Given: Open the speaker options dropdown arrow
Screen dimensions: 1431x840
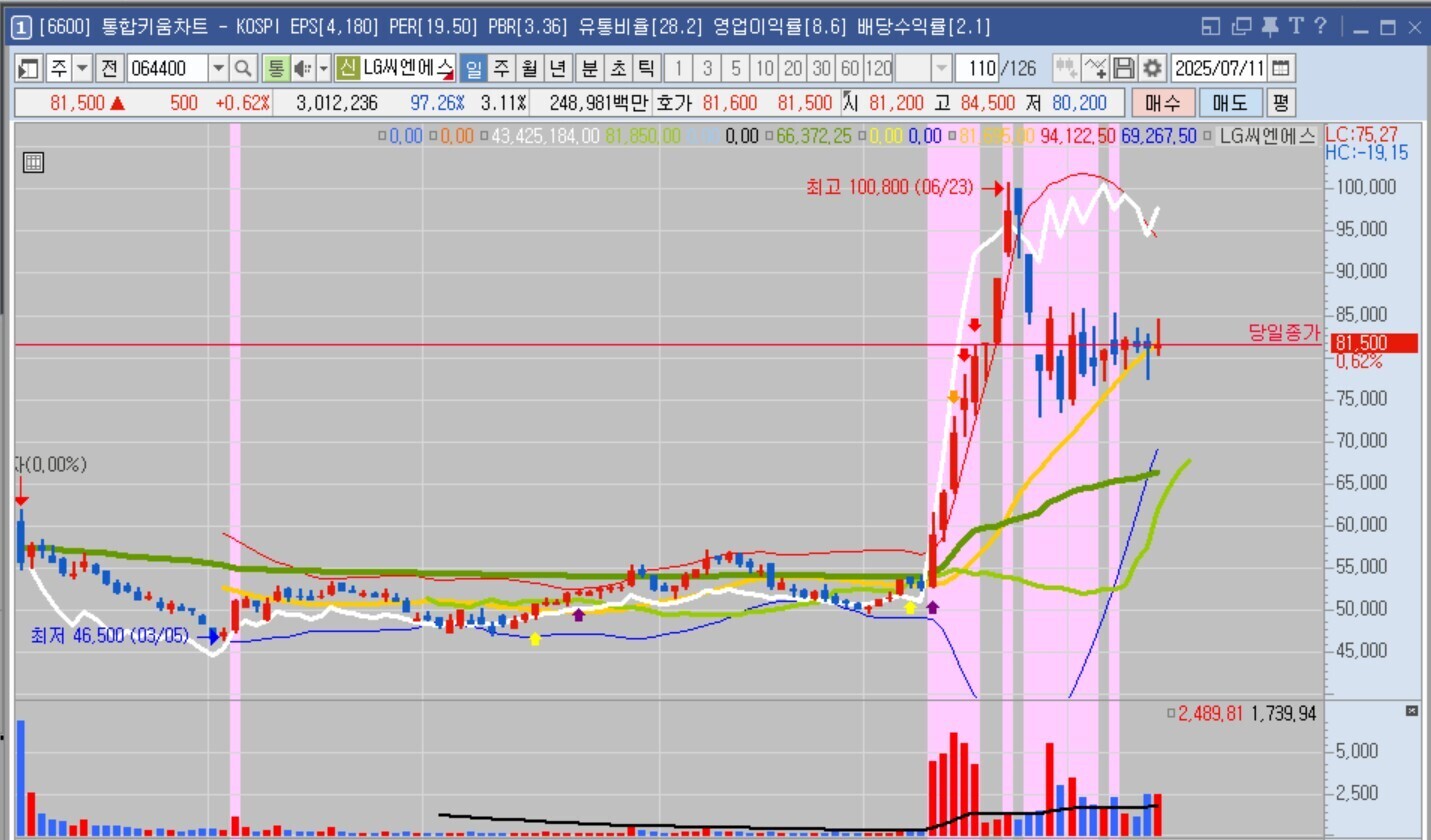Looking at the screenshot, I should click(323, 68).
